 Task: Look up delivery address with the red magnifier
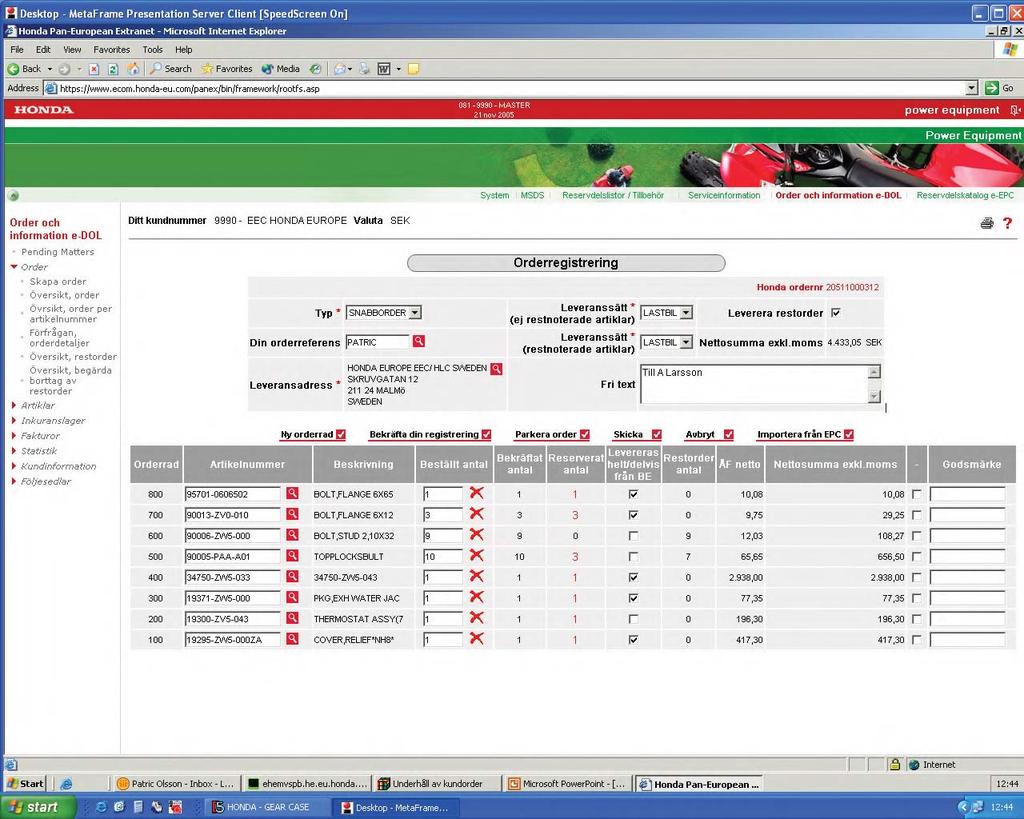click(496, 369)
